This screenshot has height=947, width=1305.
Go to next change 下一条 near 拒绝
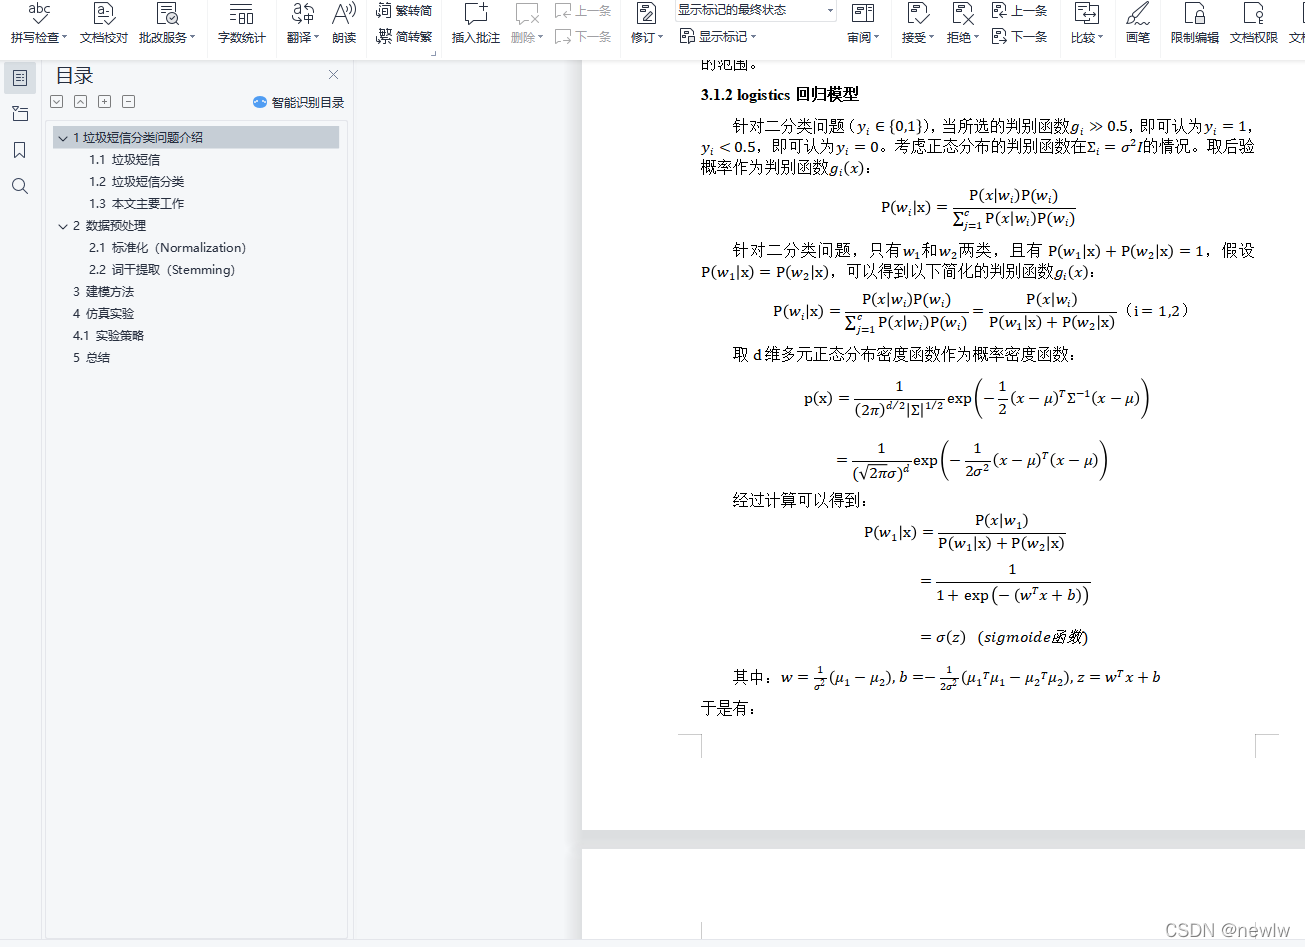click(1019, 36)
